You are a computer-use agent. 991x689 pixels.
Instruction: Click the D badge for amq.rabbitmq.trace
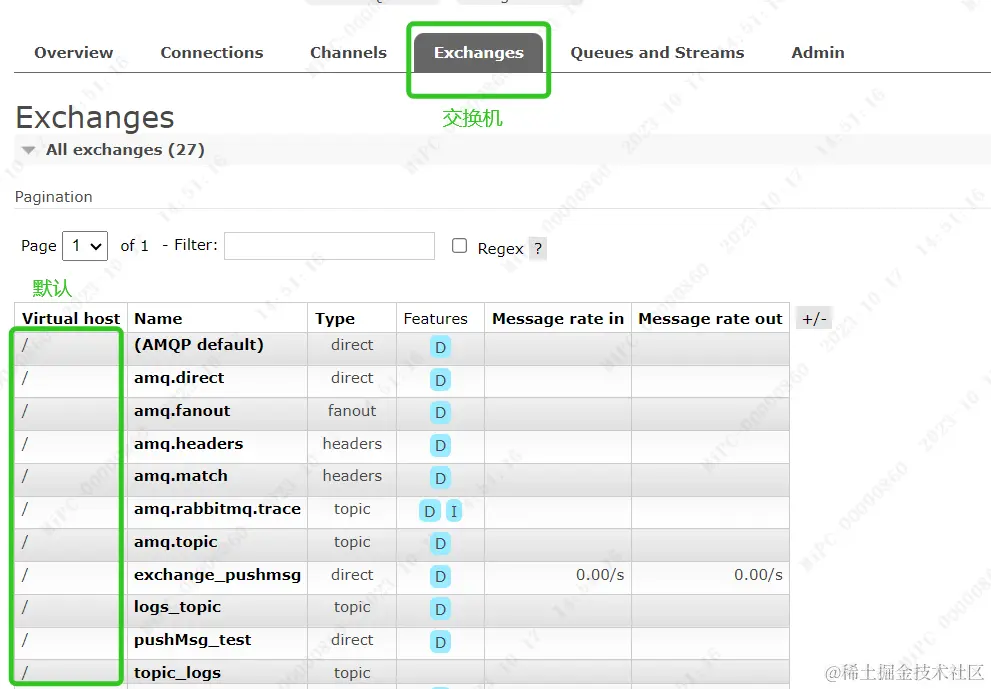430,511
